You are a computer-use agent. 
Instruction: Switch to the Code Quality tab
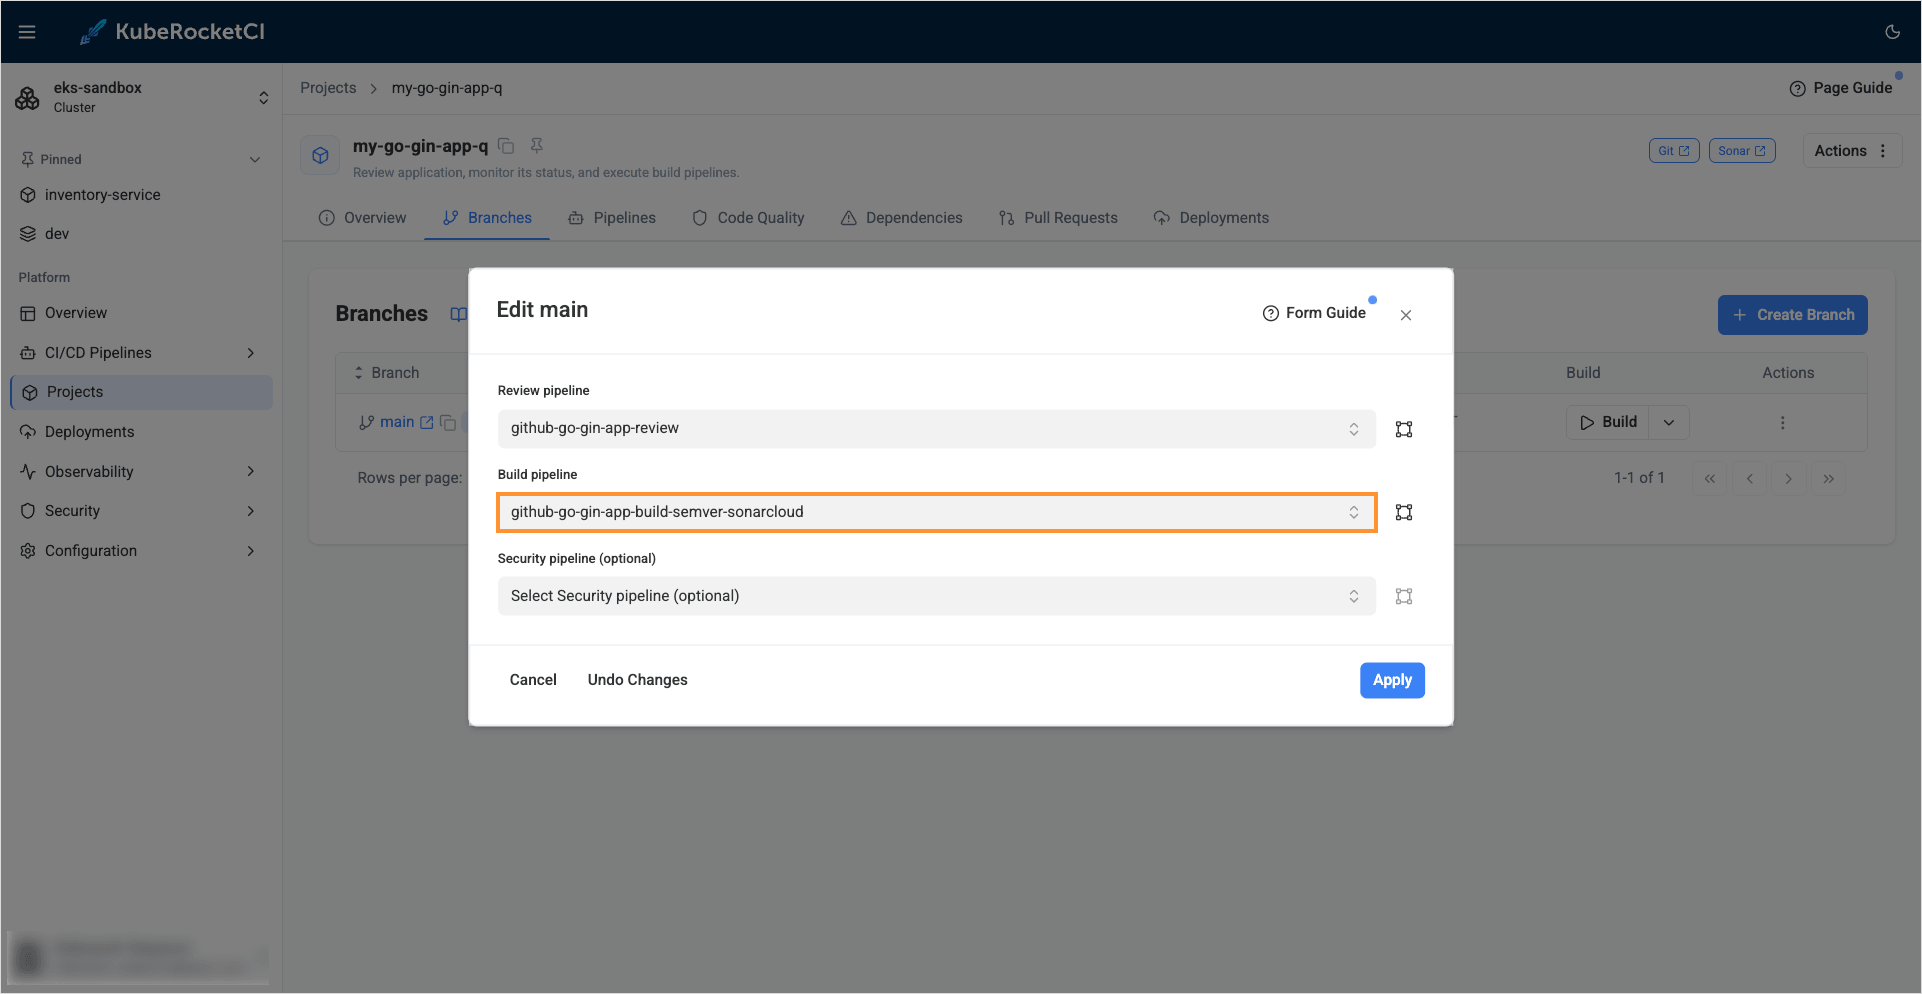(x=760, y=217)
